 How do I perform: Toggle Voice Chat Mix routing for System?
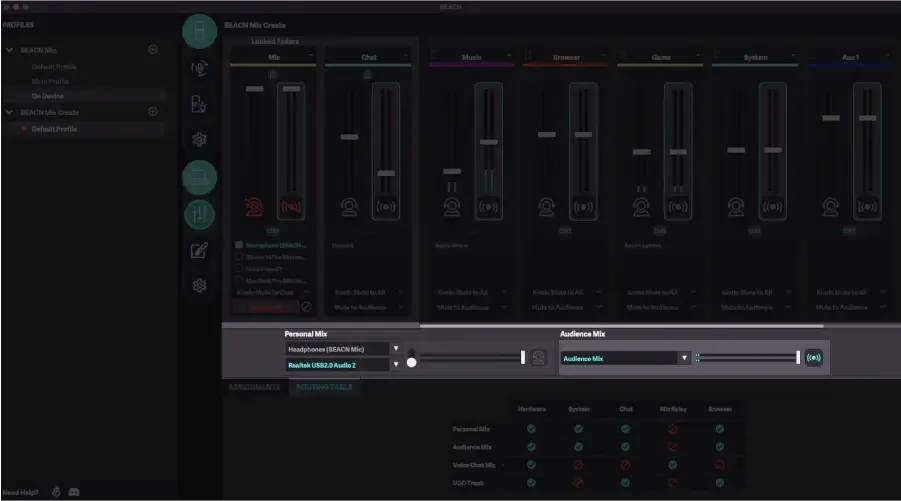[578, 464]
